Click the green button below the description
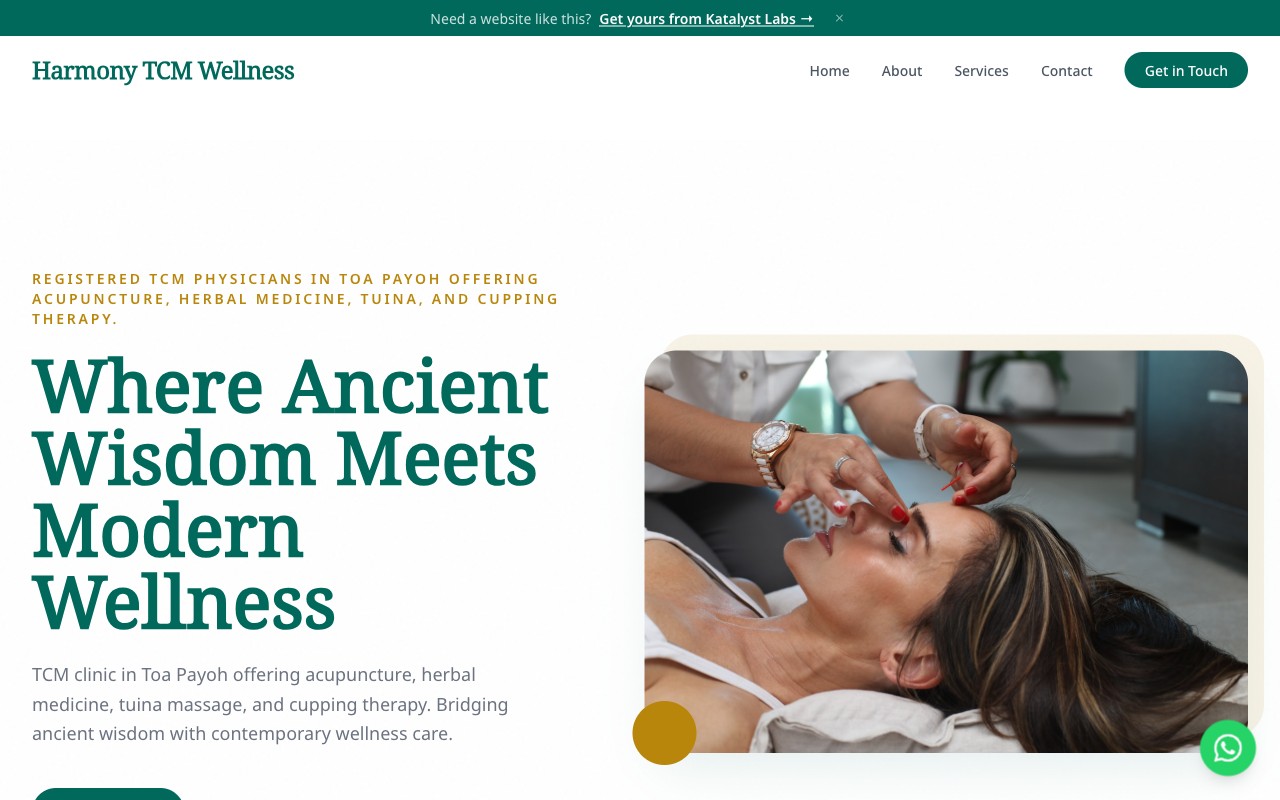 coord(108,794)
